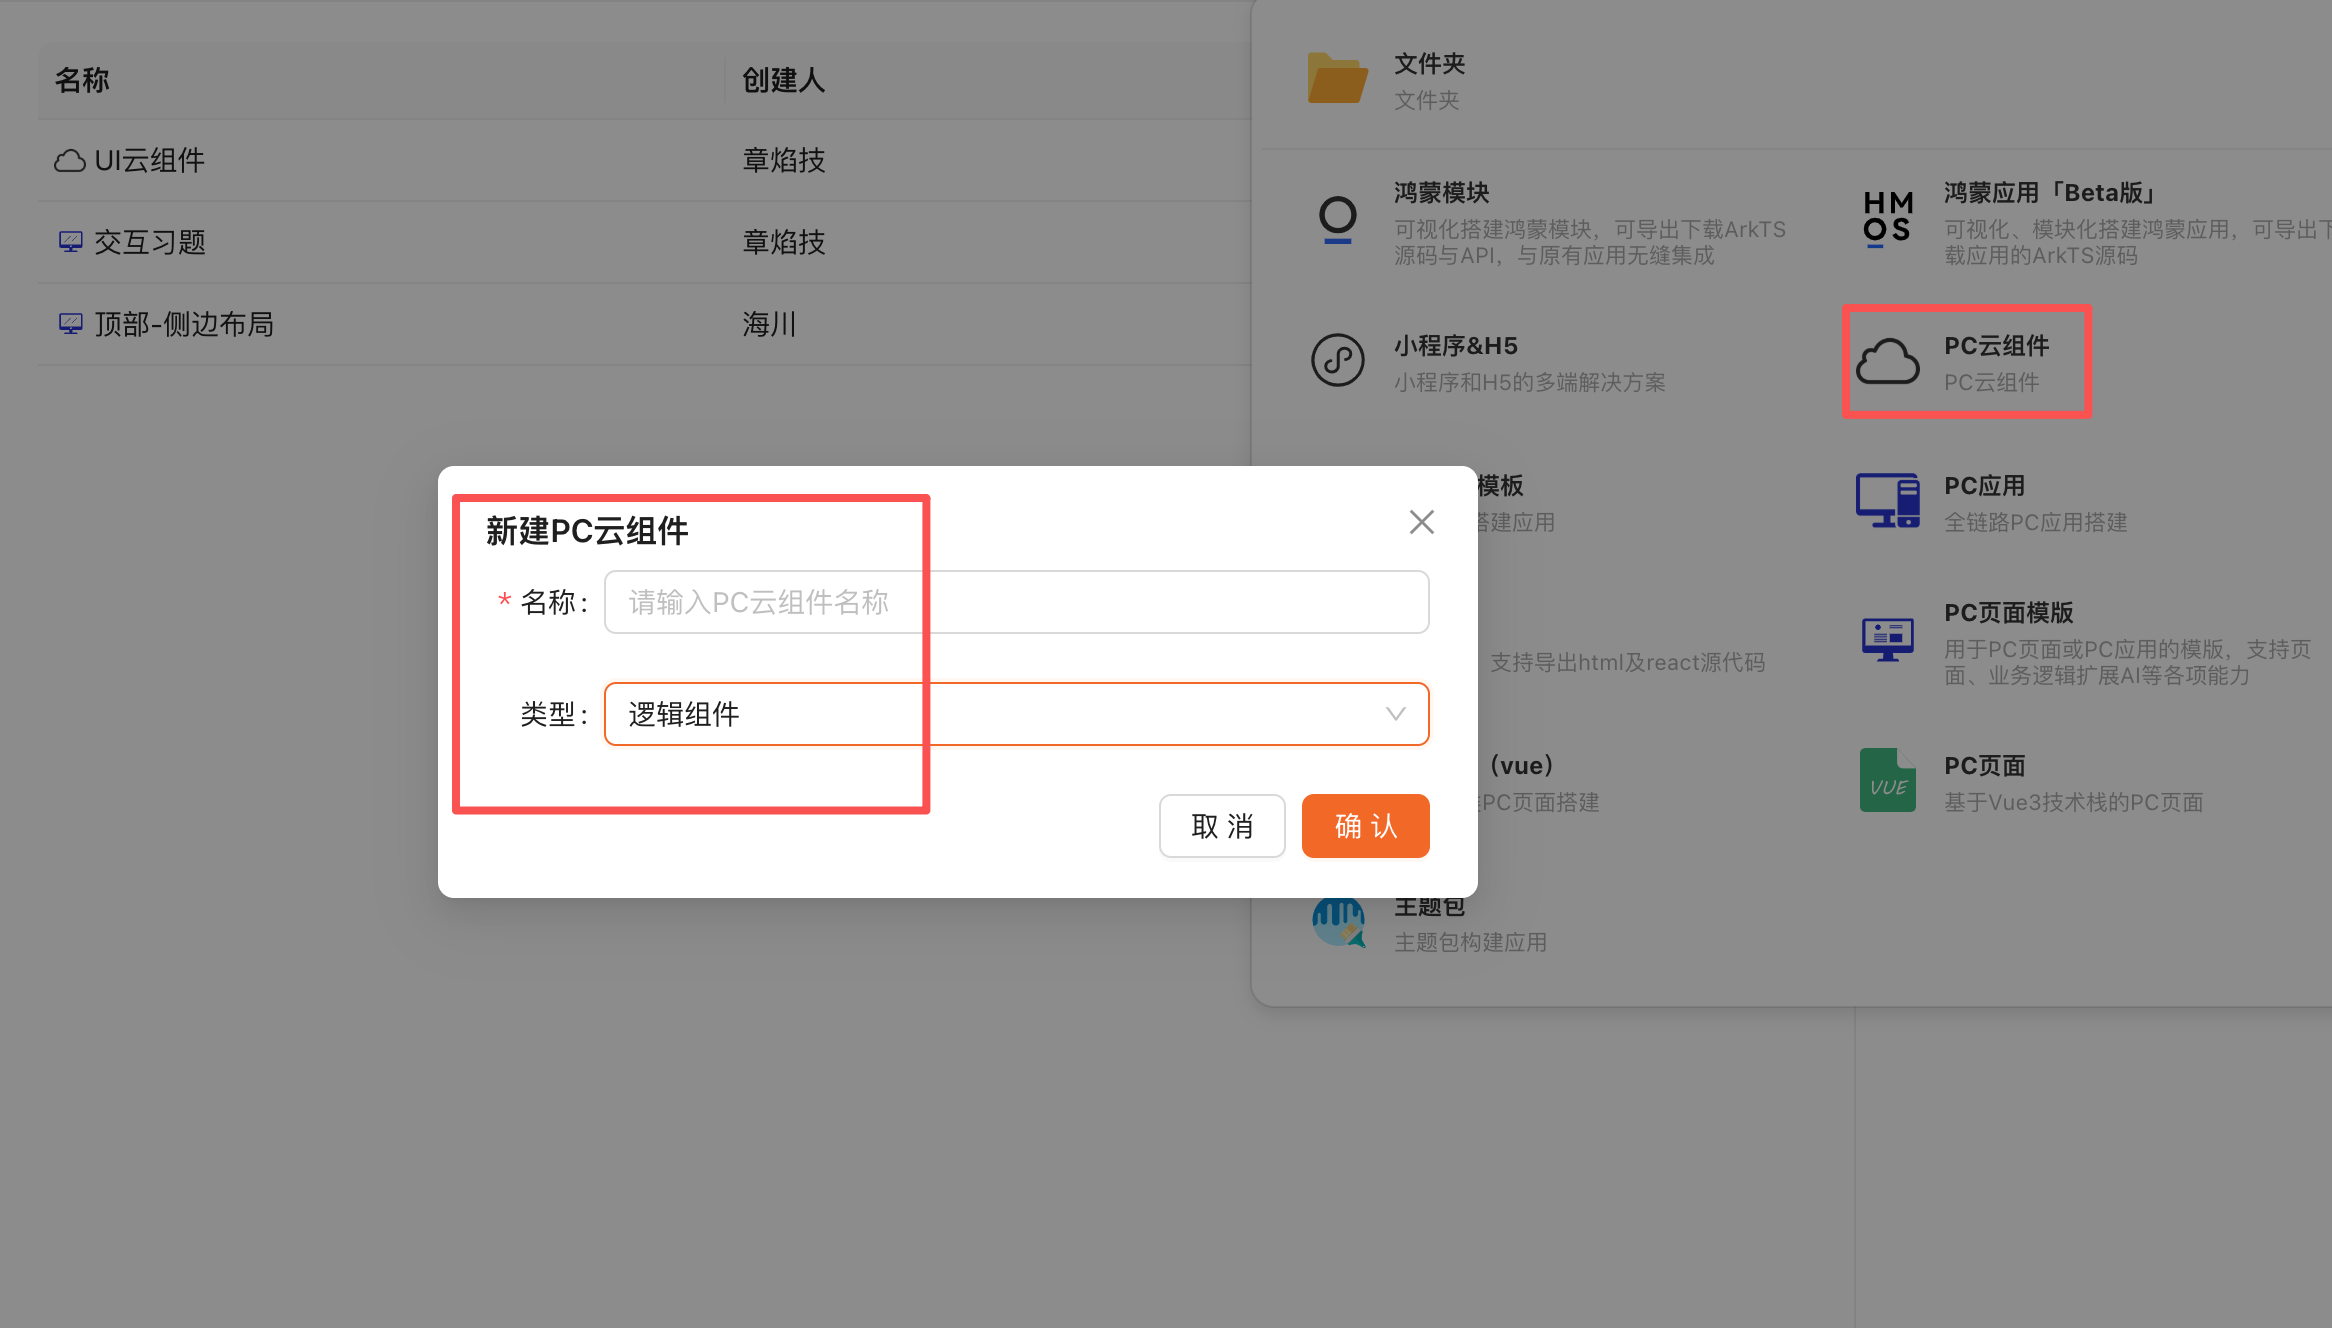
Task: Select the PC云组件 cloud icon
Action: coord(1887,360)
